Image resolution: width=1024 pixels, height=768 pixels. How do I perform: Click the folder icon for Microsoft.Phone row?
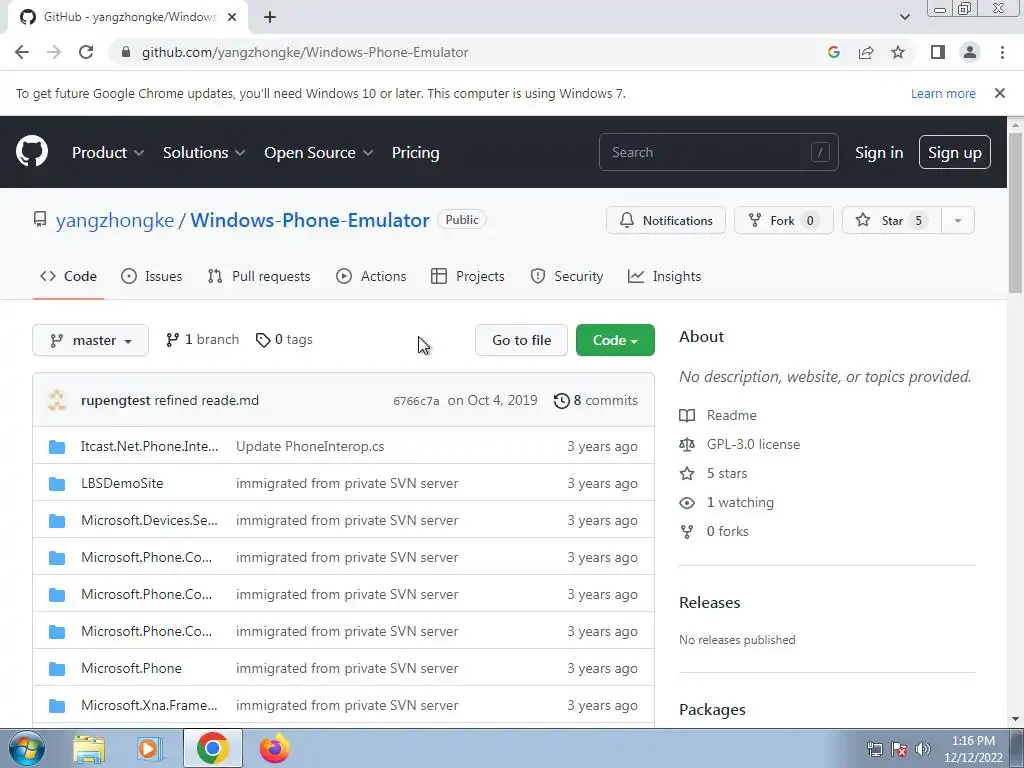tap(57, 669)
